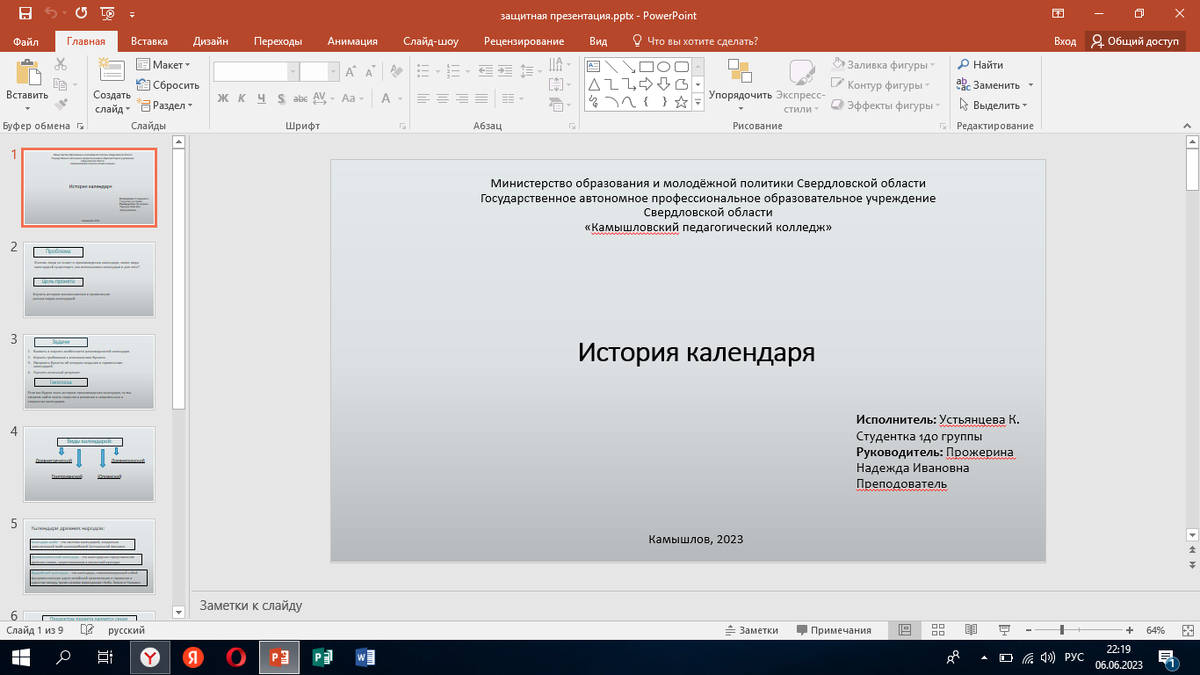The image size is (1200, 675).
Task: Click the Общий доступ (Share) button
Action: [x=1136, y=41]
